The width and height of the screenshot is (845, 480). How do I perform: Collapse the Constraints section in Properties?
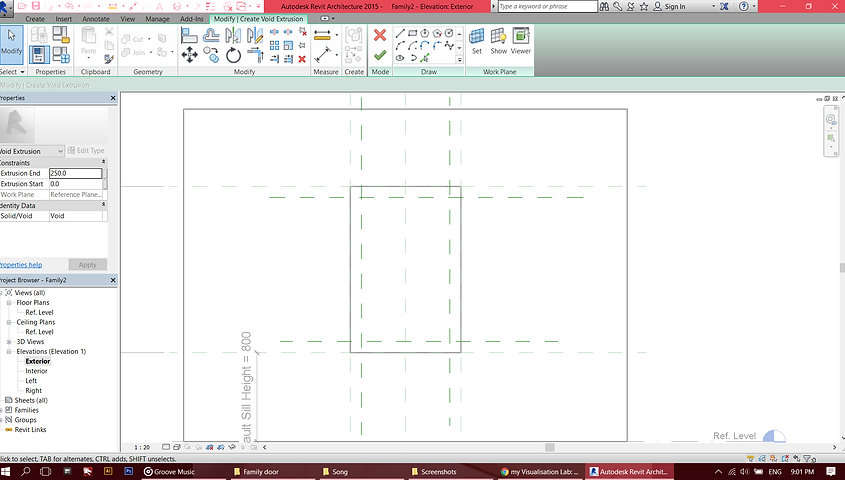103,162
